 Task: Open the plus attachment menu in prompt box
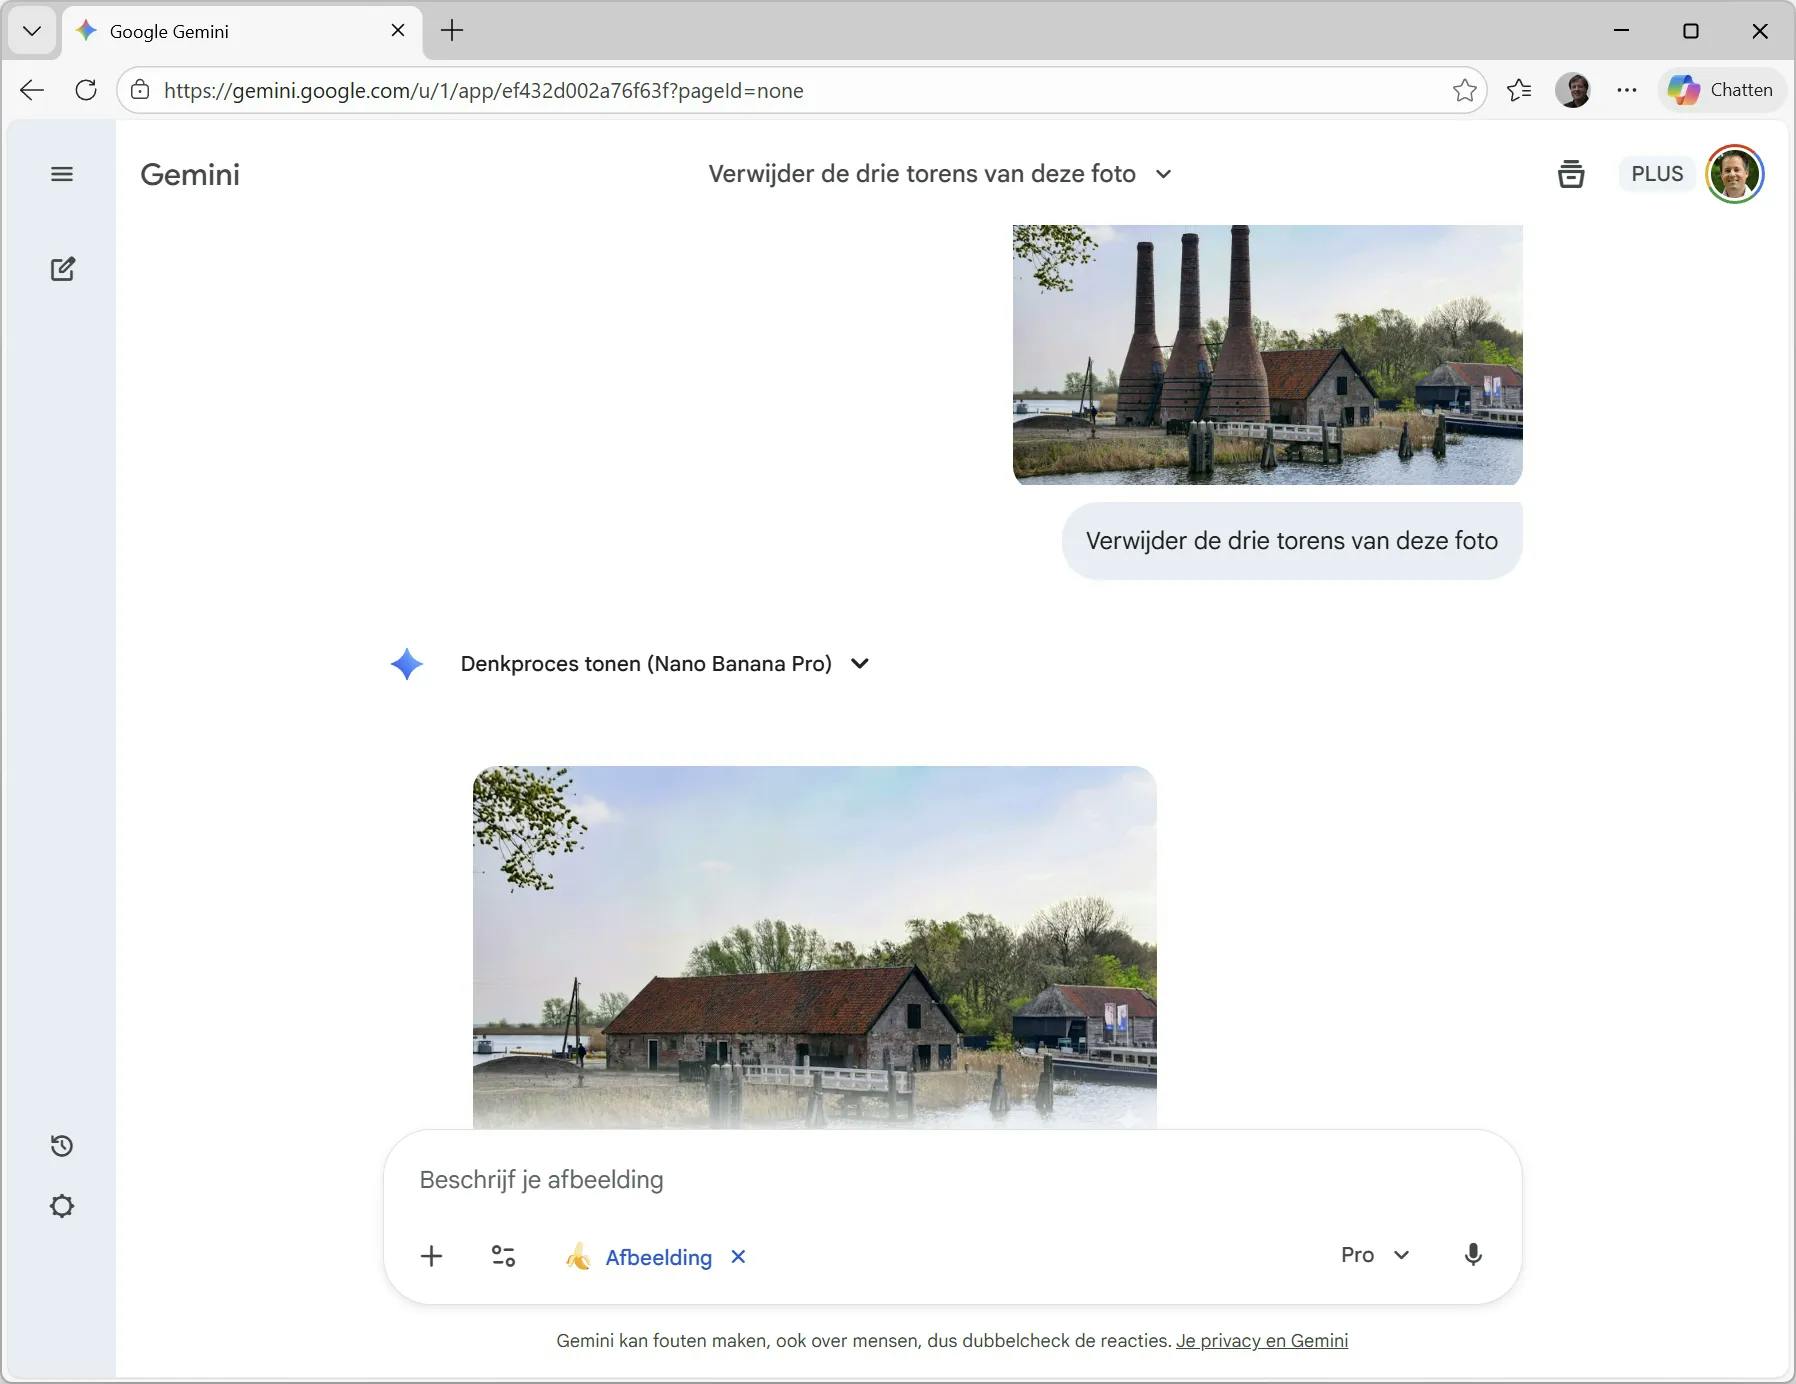431,1256
